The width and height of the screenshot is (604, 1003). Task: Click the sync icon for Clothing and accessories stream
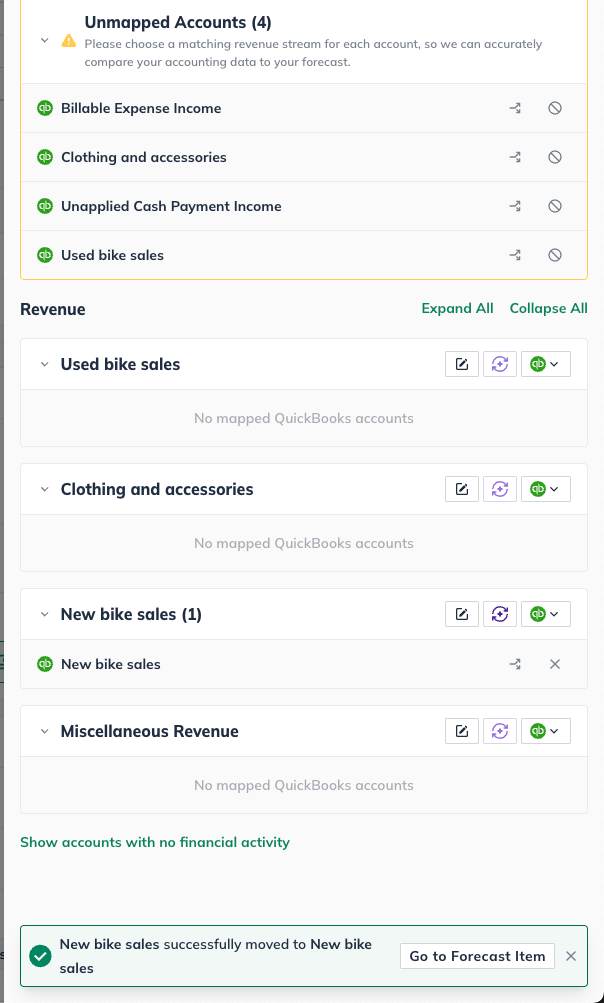499,489
